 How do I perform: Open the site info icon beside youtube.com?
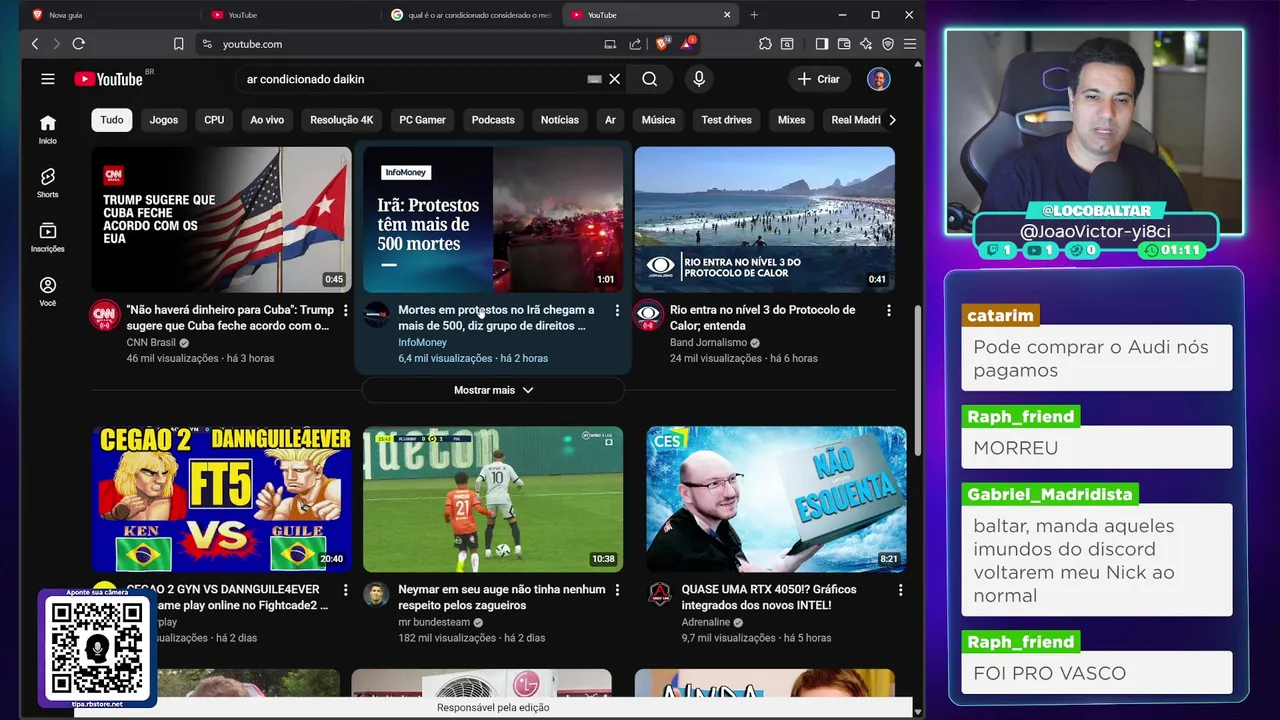pos(207,44)
